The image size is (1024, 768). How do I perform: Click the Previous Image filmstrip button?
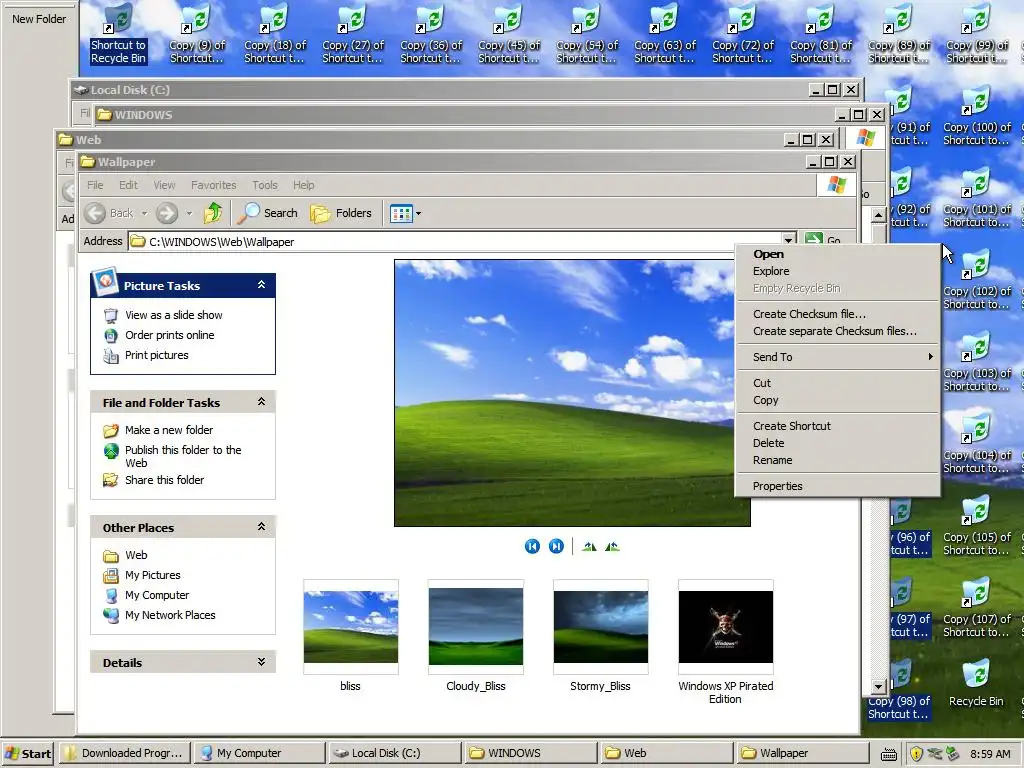(x=532, y=546)
